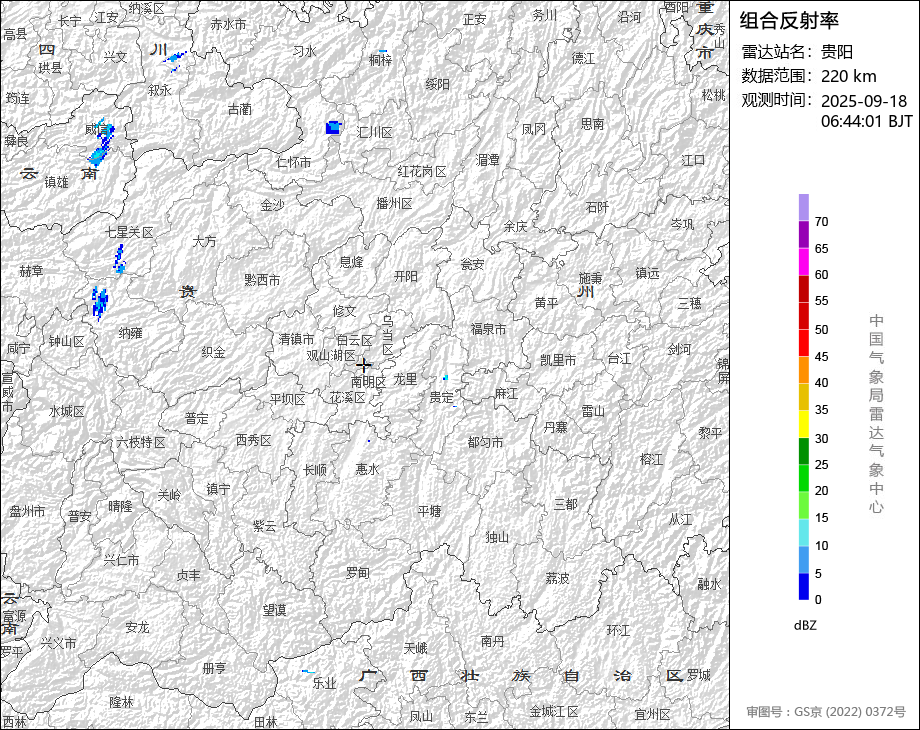Viewport: 920px width, 730px height.
Task: Click the '兴义市' map label
Action: click(58, 643)
